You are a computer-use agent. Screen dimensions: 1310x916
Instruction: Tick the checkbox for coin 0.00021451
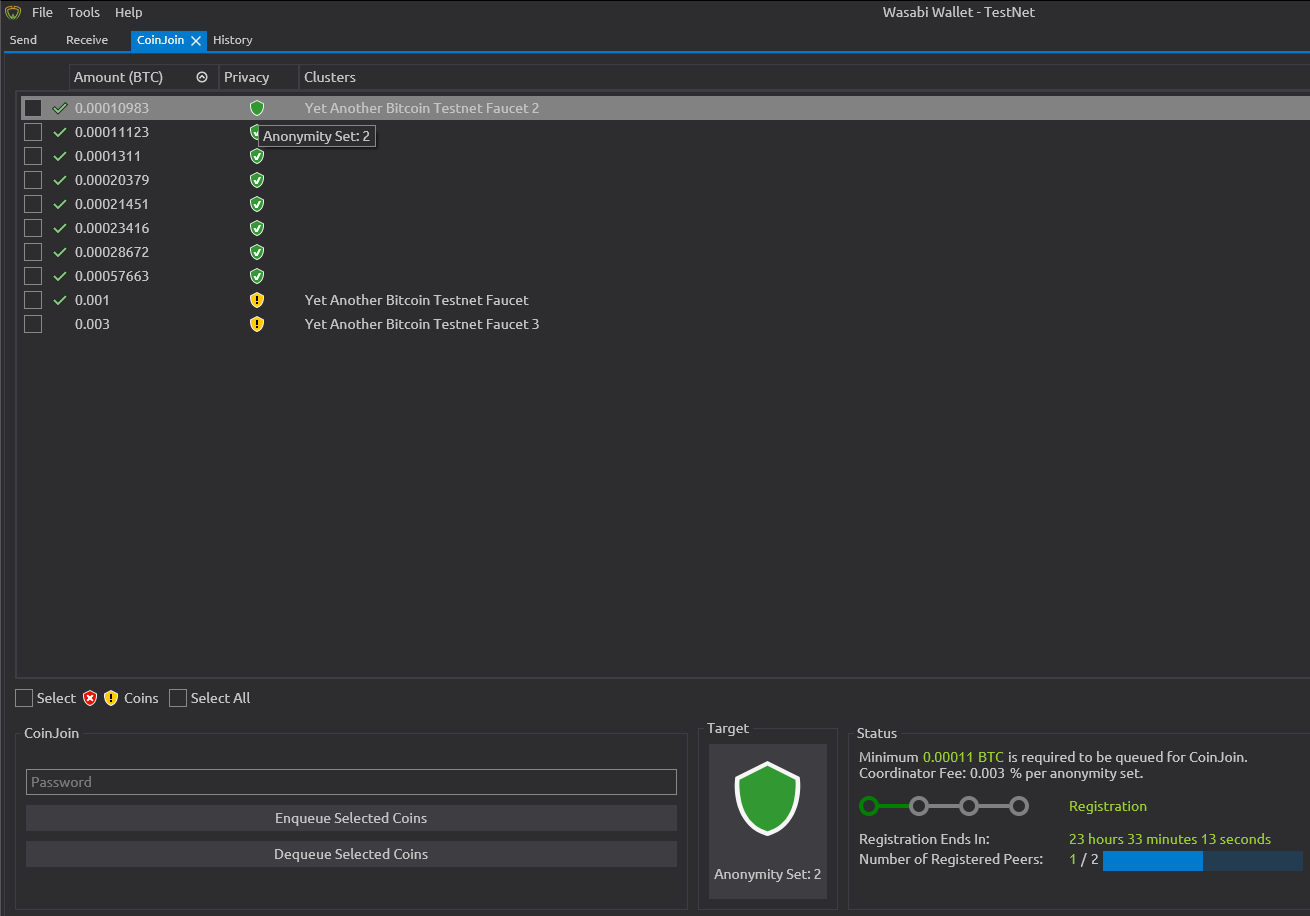point(33,204)
